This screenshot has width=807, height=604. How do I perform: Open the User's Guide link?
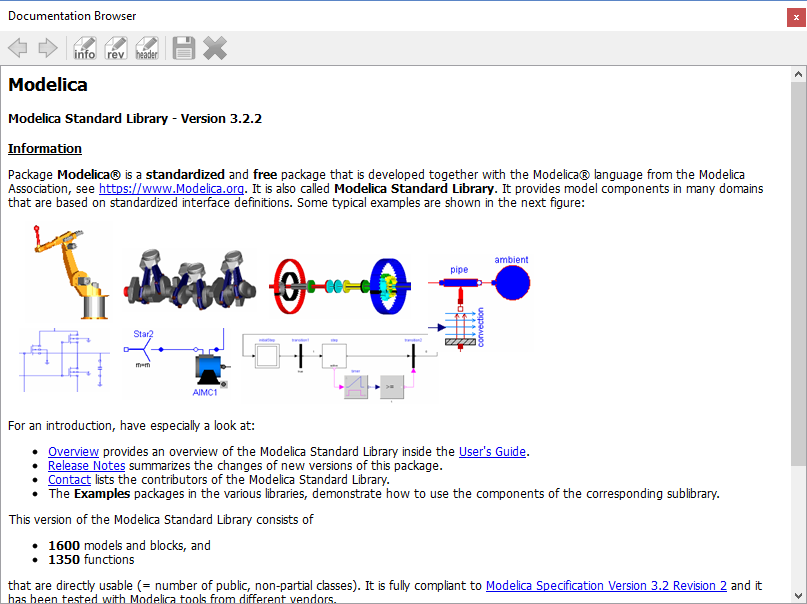(491, 451)
